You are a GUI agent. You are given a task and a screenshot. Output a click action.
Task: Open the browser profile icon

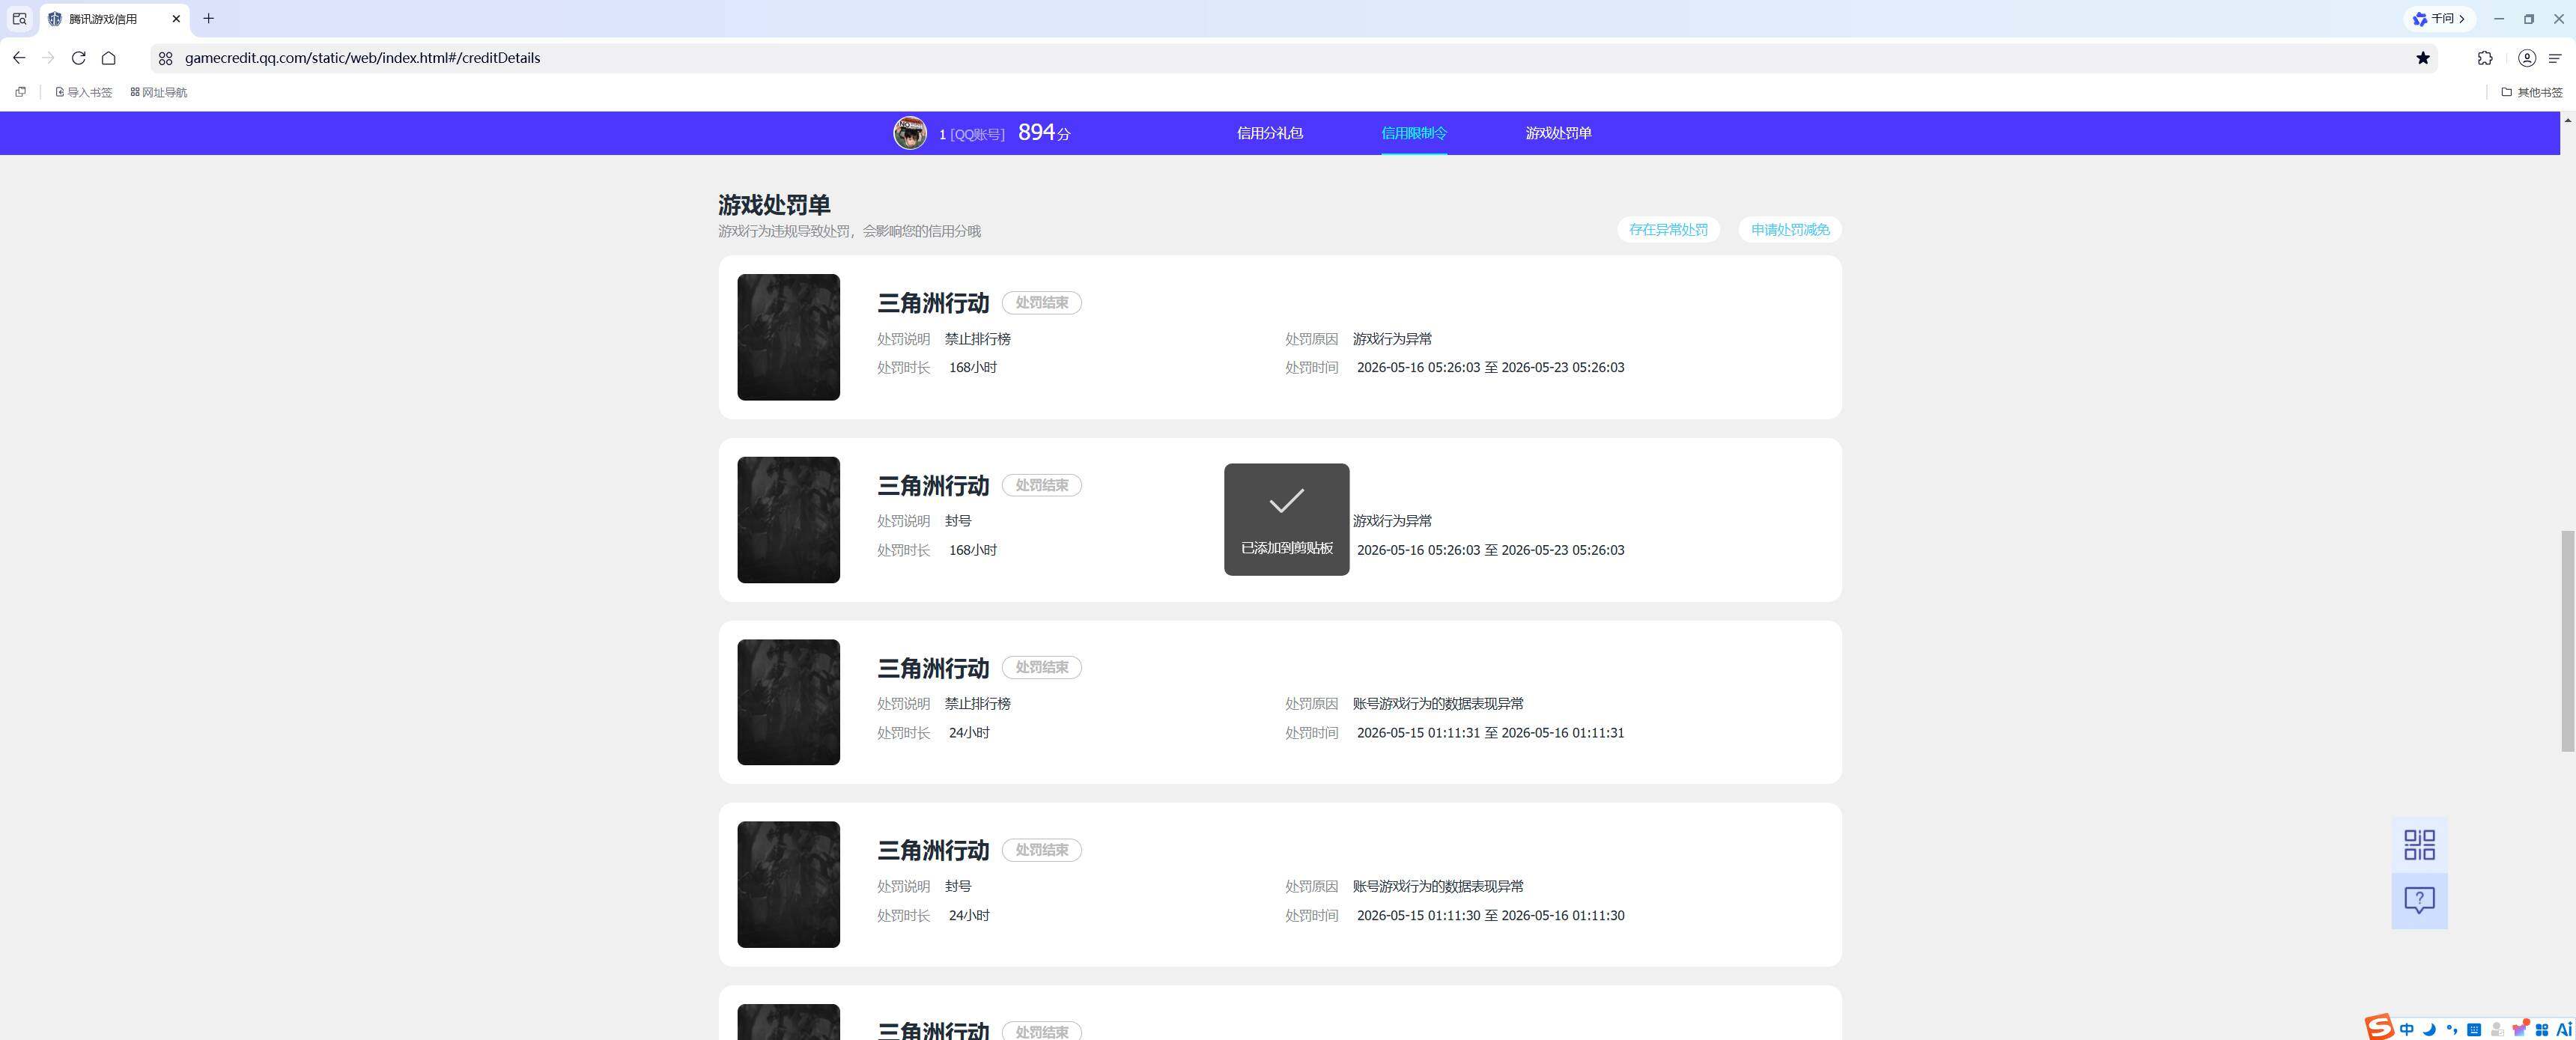[x=2526, y=58]
